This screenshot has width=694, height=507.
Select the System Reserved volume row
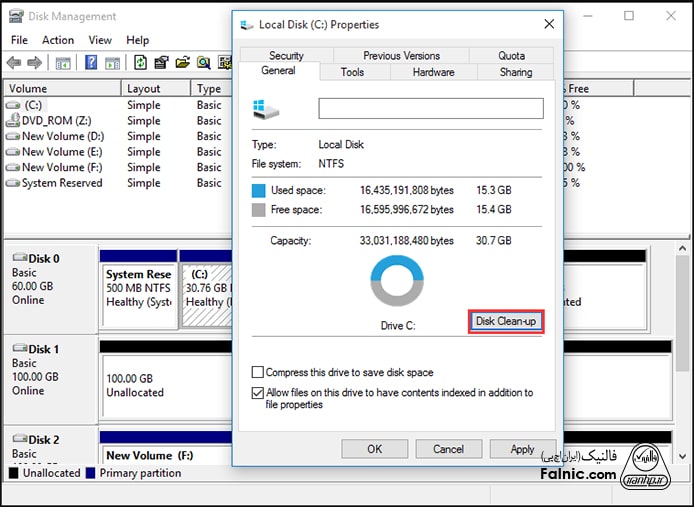pos(62,183)
